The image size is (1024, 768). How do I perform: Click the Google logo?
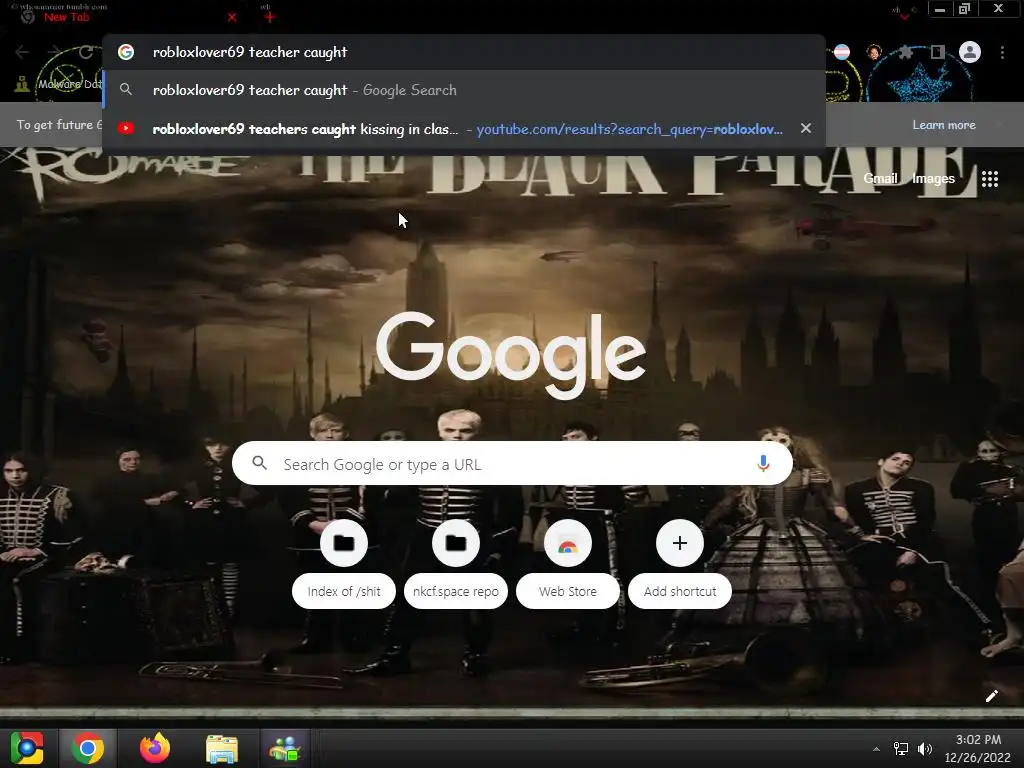[511, 354]
